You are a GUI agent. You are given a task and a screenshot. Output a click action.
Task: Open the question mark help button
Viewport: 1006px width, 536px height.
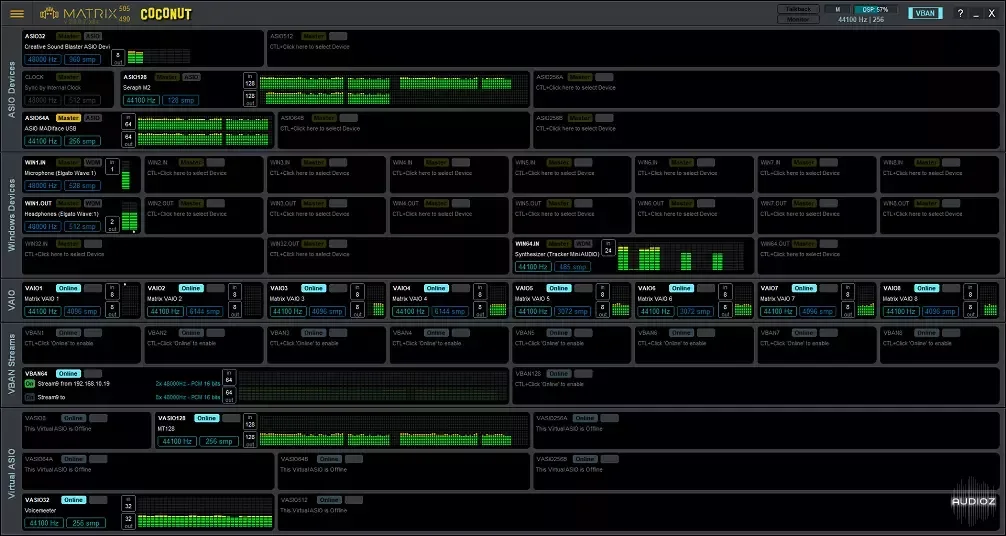960,13
